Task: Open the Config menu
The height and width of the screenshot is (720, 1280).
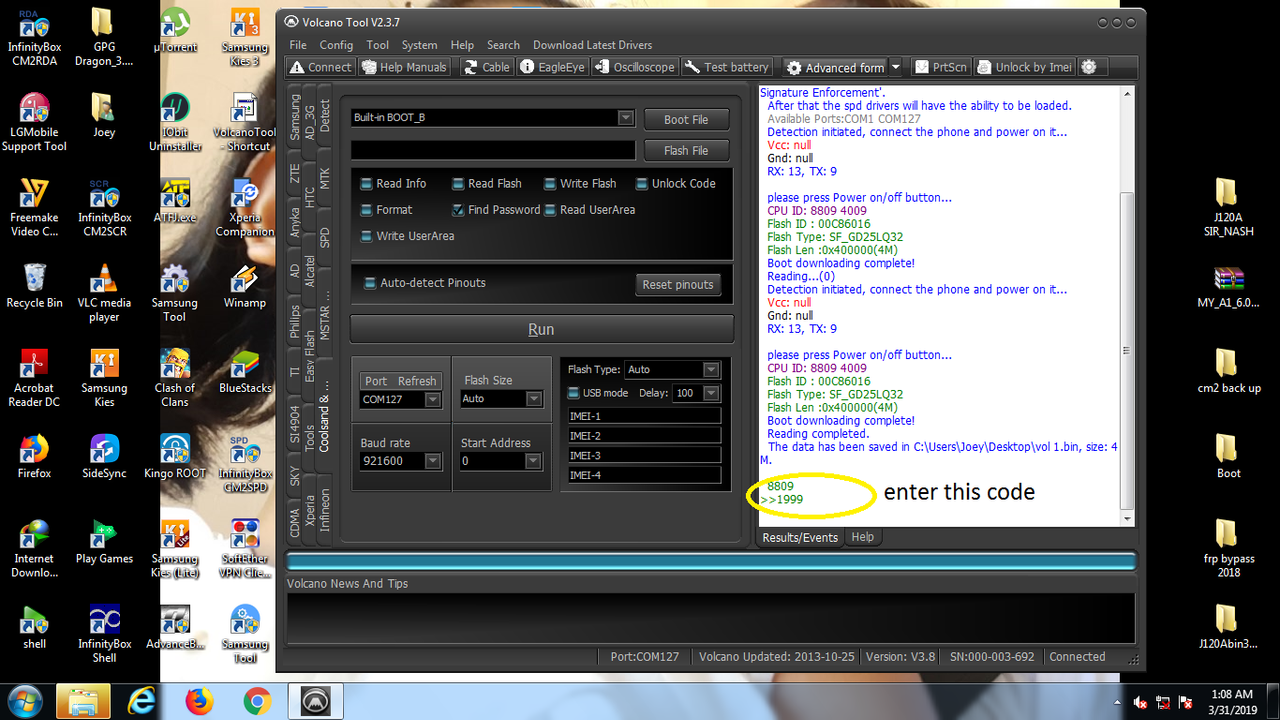Action: pyautogui.click(x=336, y=45)
